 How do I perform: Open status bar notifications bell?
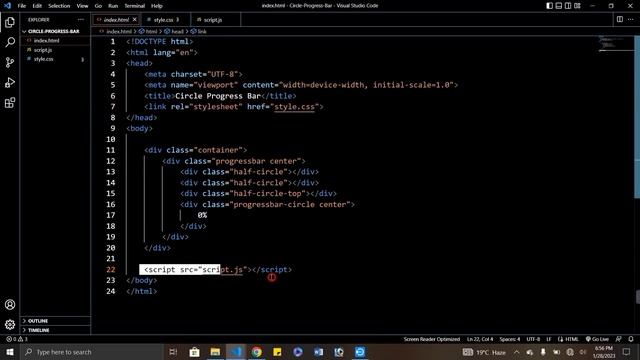pos(631,339)
